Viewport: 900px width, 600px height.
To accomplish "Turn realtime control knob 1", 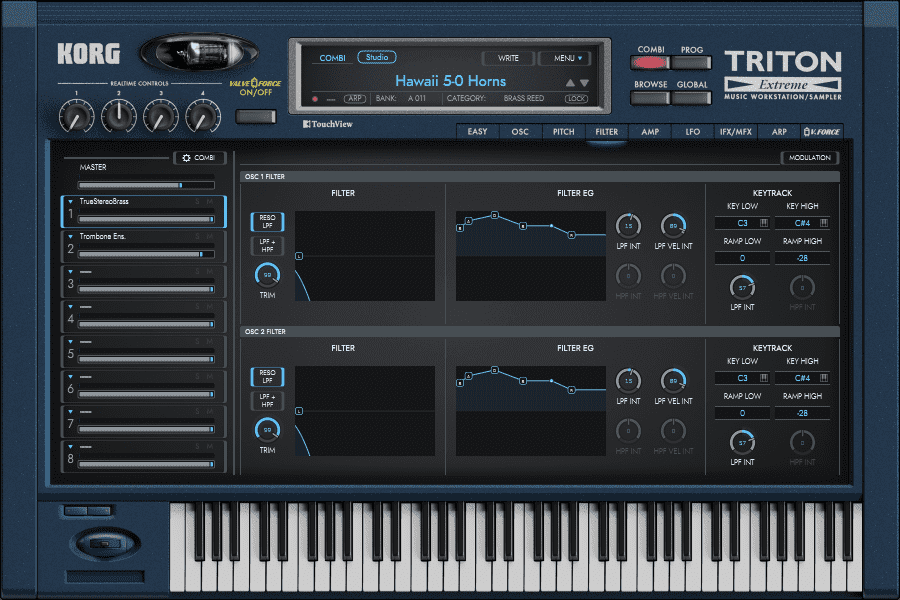I will tap(76, 116).
